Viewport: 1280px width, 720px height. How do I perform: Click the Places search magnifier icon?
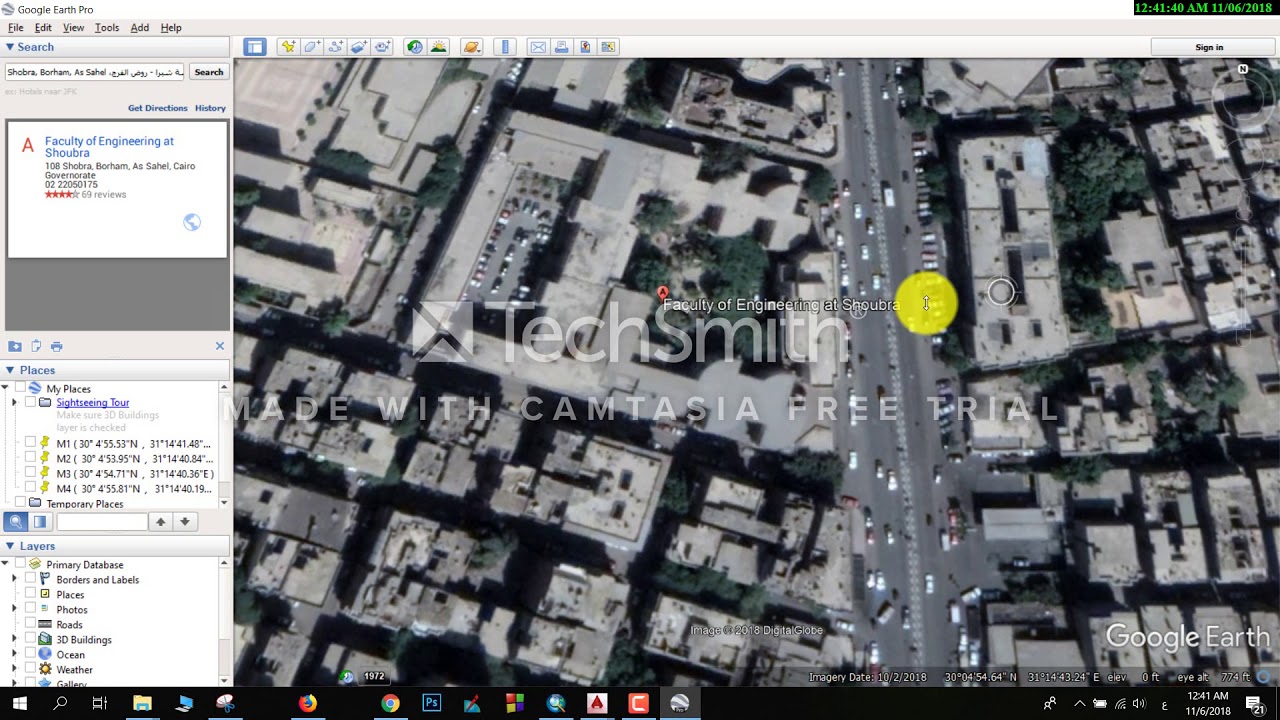click(16, 521)
